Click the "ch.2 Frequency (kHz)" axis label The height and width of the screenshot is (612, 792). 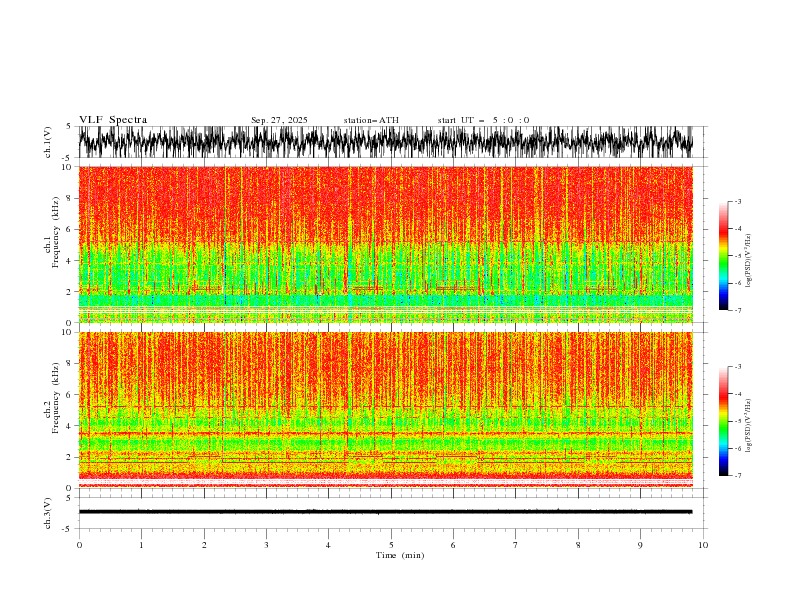point(52,397)
